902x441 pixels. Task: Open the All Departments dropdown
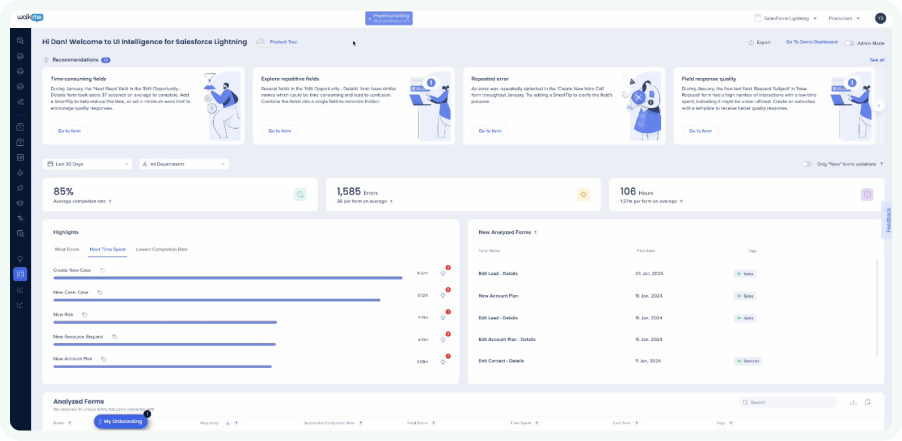pyautogui.click(x=184, y=164)
